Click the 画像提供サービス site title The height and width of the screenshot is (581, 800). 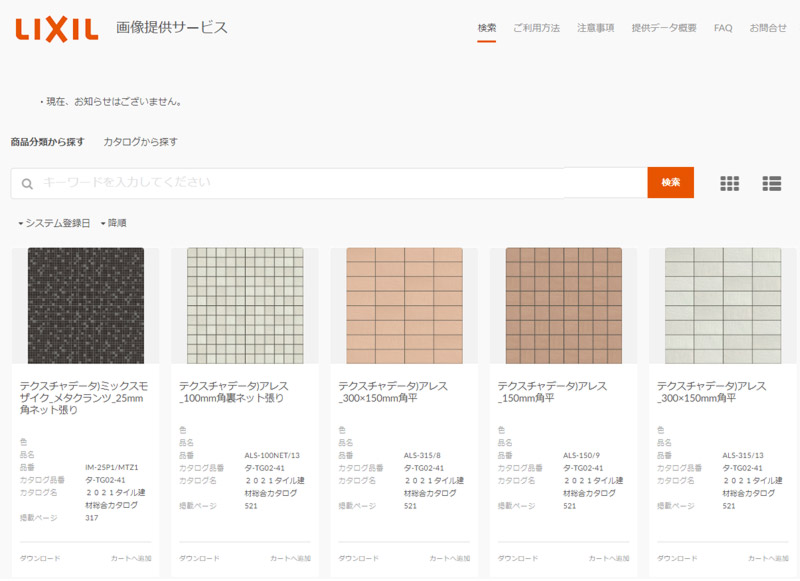point(171,28)
